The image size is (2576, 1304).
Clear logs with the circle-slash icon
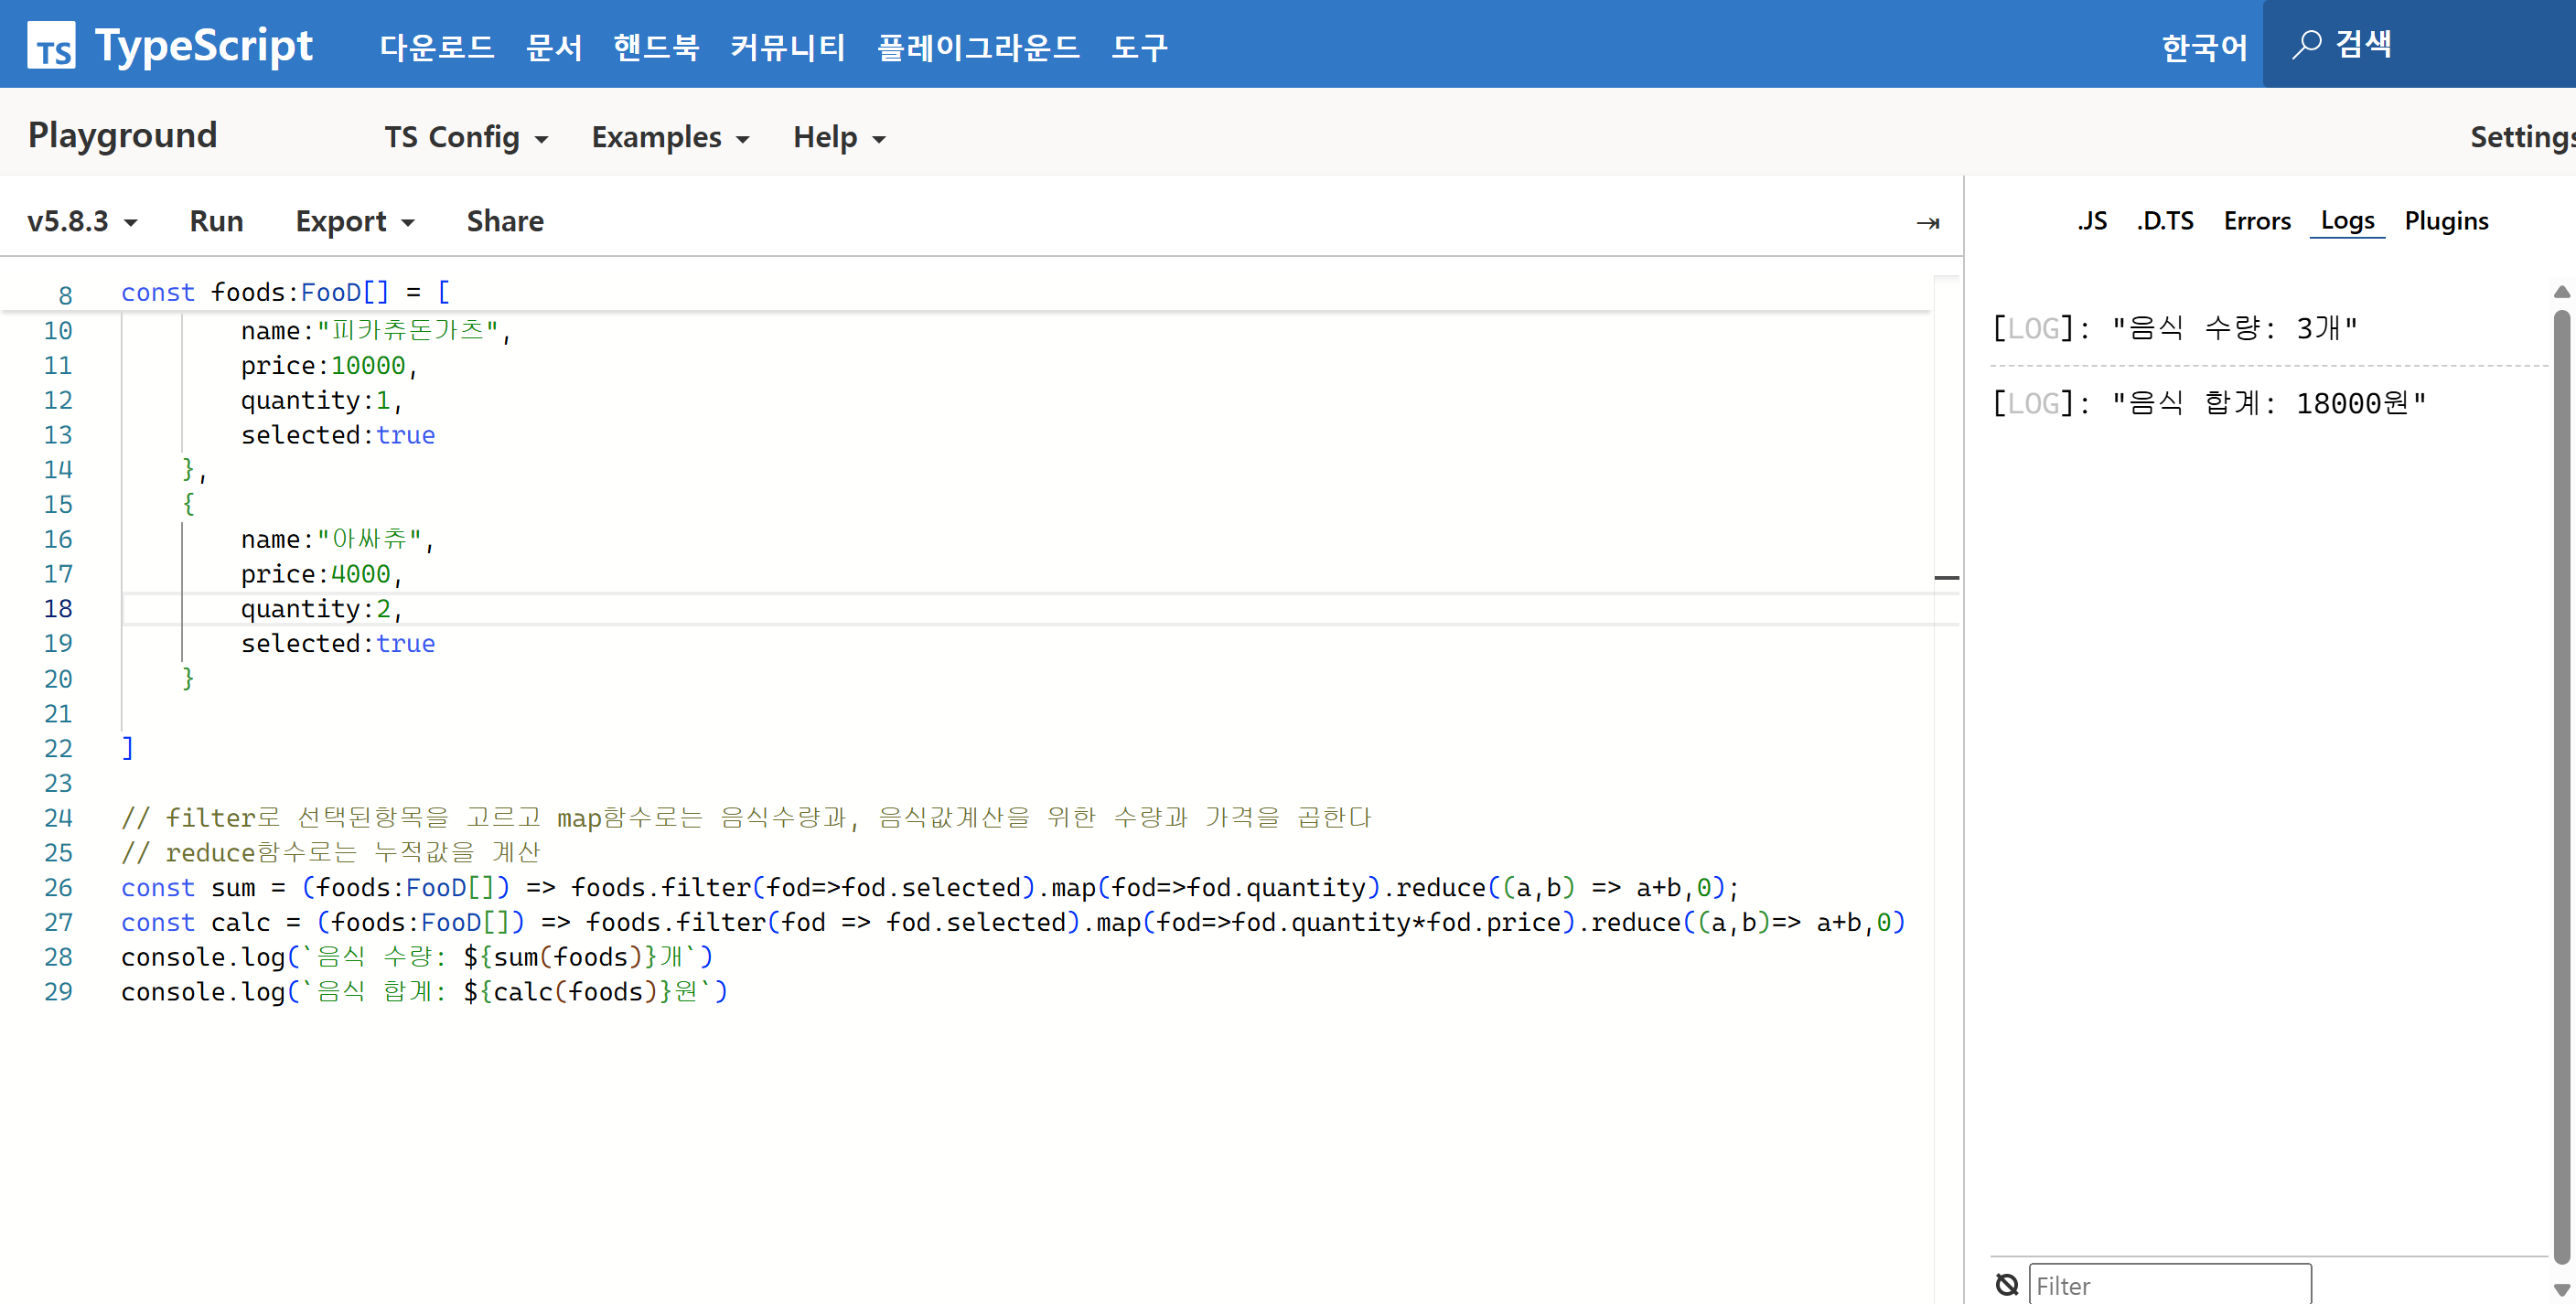coord(2006,1284)
